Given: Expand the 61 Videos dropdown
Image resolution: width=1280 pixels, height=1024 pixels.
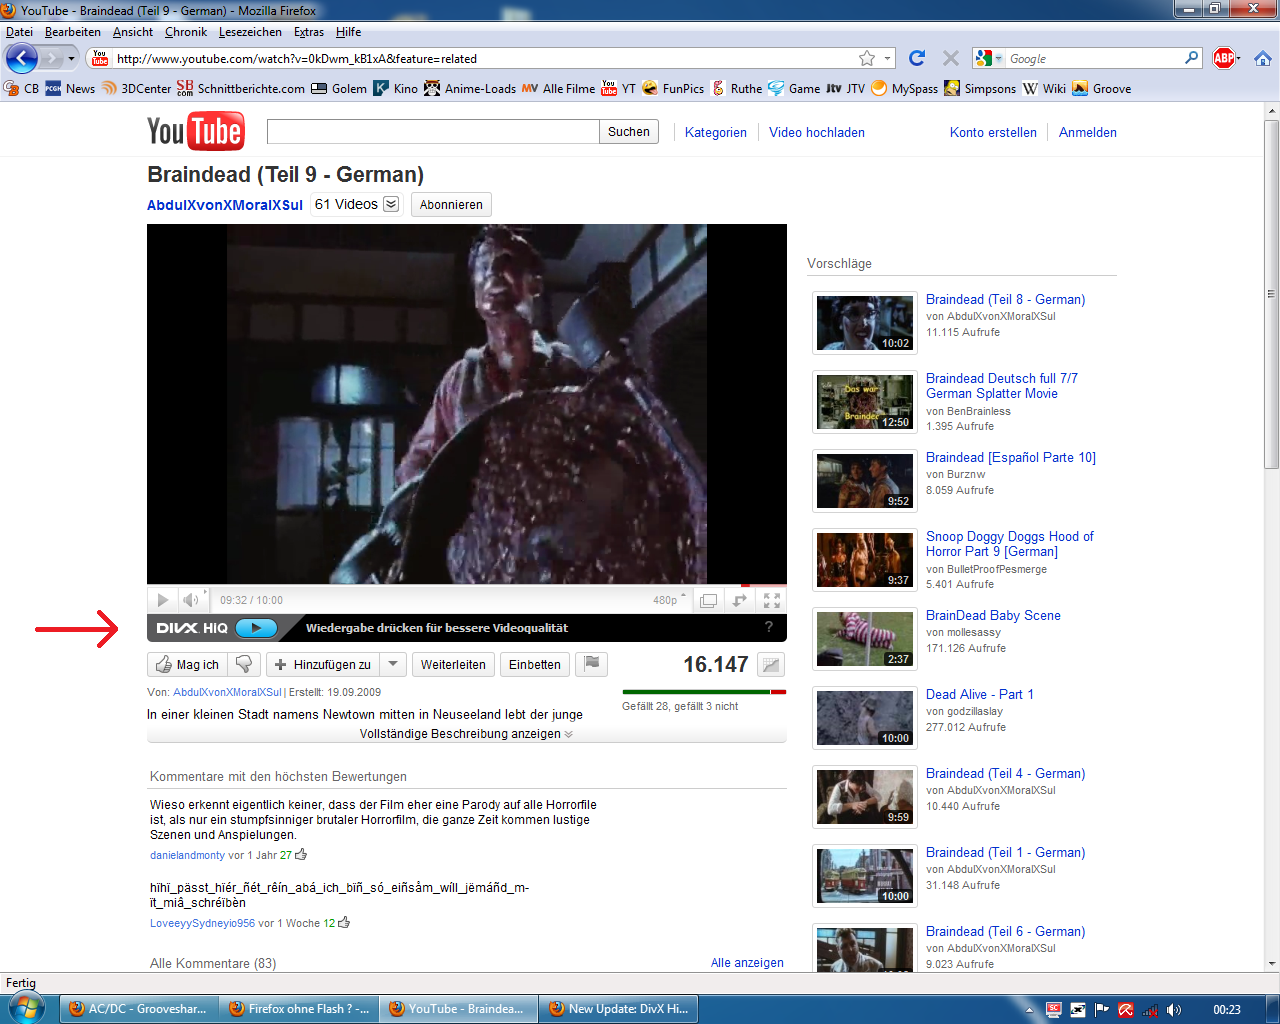Looking at the screenshot, I should (391, 204).
